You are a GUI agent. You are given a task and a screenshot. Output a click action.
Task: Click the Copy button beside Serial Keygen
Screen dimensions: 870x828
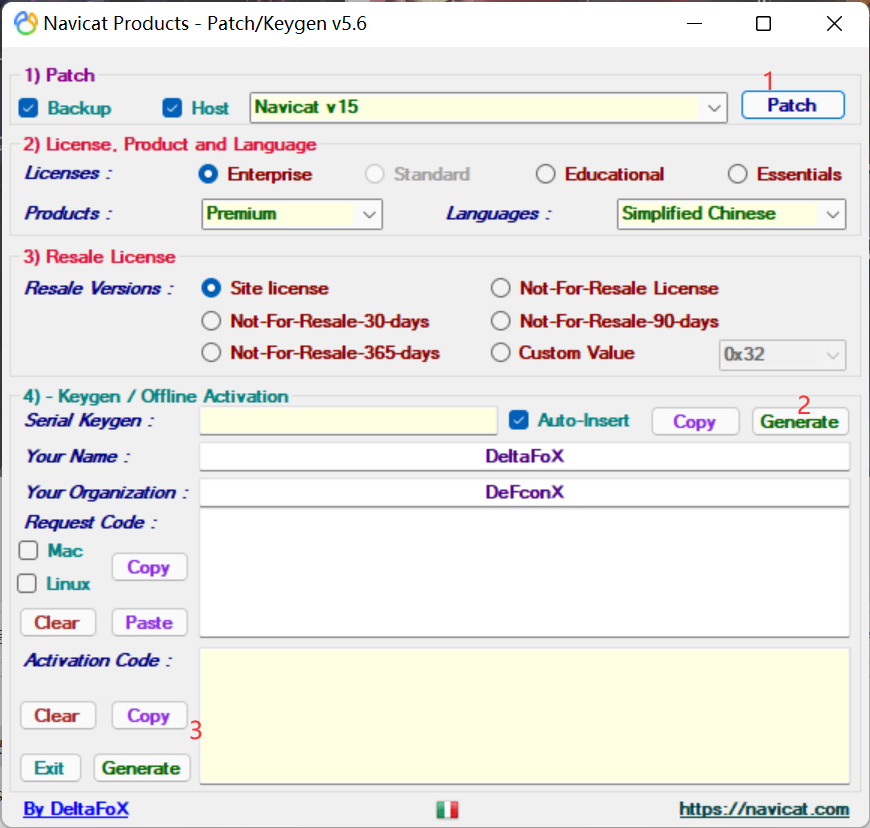(x=694, y=421)
